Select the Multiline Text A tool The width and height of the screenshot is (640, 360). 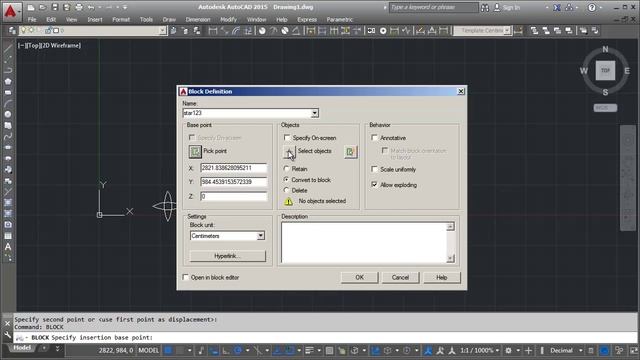point(8,247)
